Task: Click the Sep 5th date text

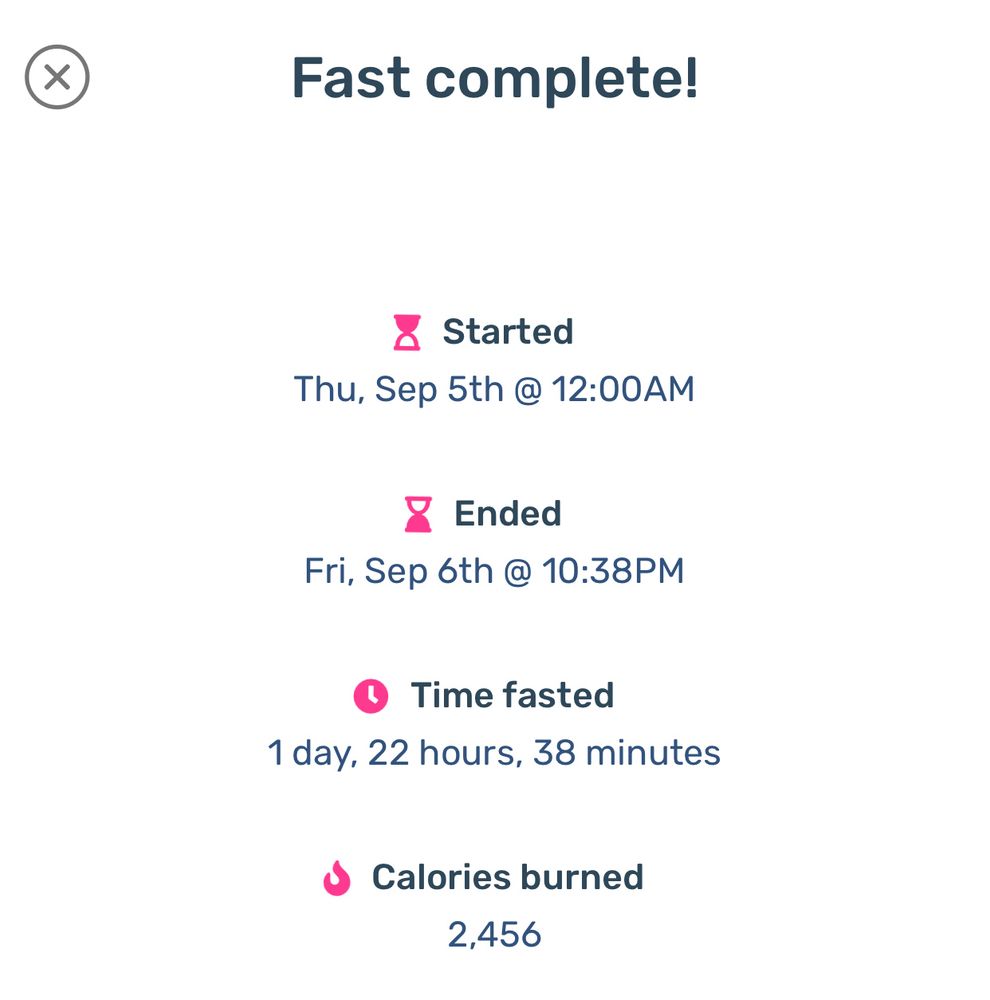Action: click(x=439, y=389)
